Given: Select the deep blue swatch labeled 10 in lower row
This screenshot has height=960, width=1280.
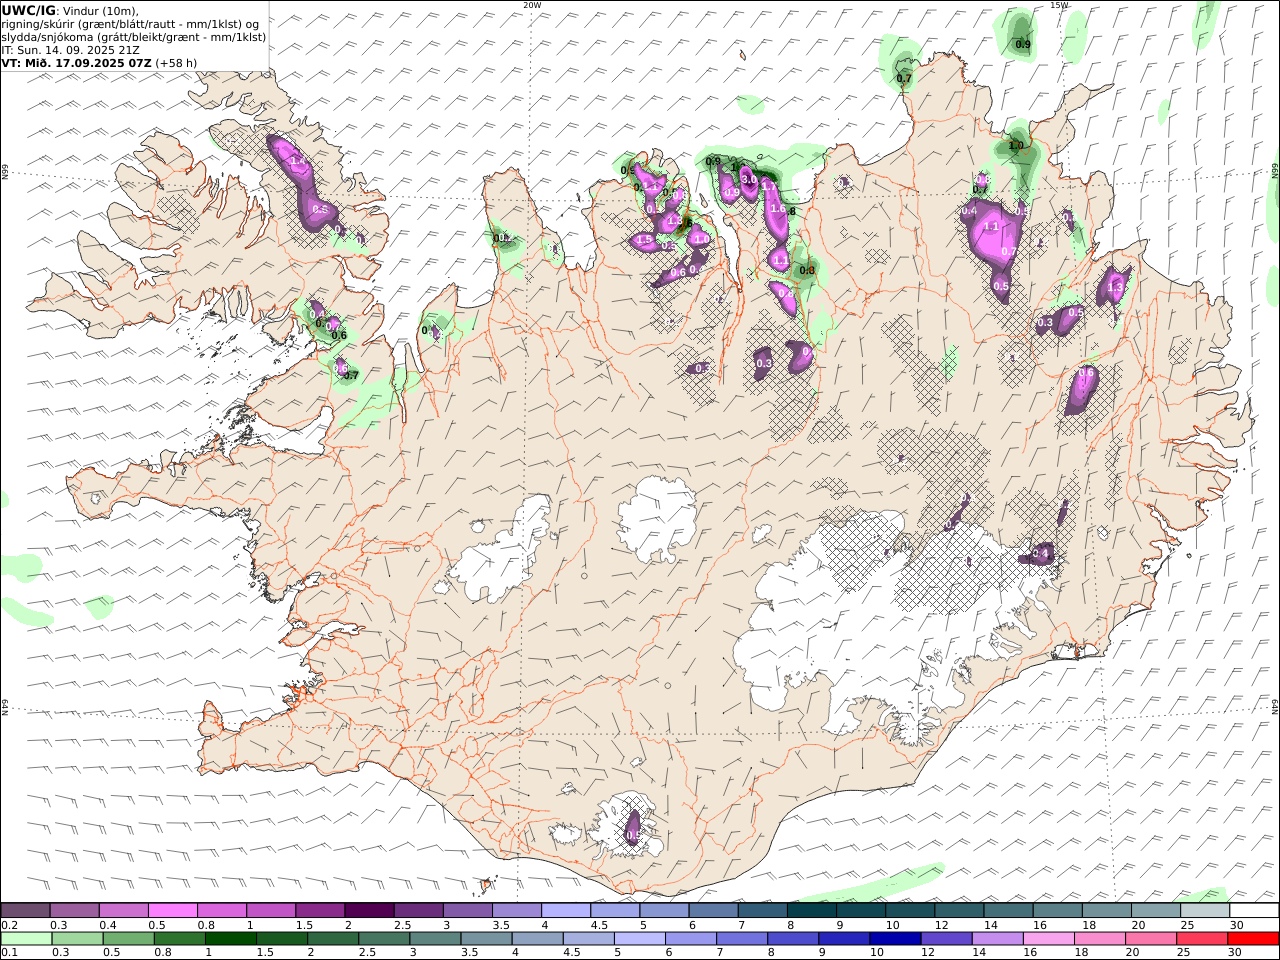Looking at the screenshot, I should coord(895,939).
